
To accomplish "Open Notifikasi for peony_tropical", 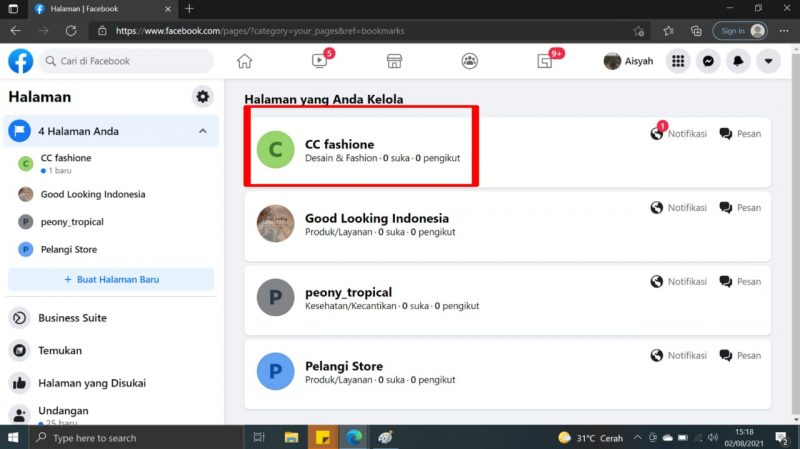I will point(679,282).
